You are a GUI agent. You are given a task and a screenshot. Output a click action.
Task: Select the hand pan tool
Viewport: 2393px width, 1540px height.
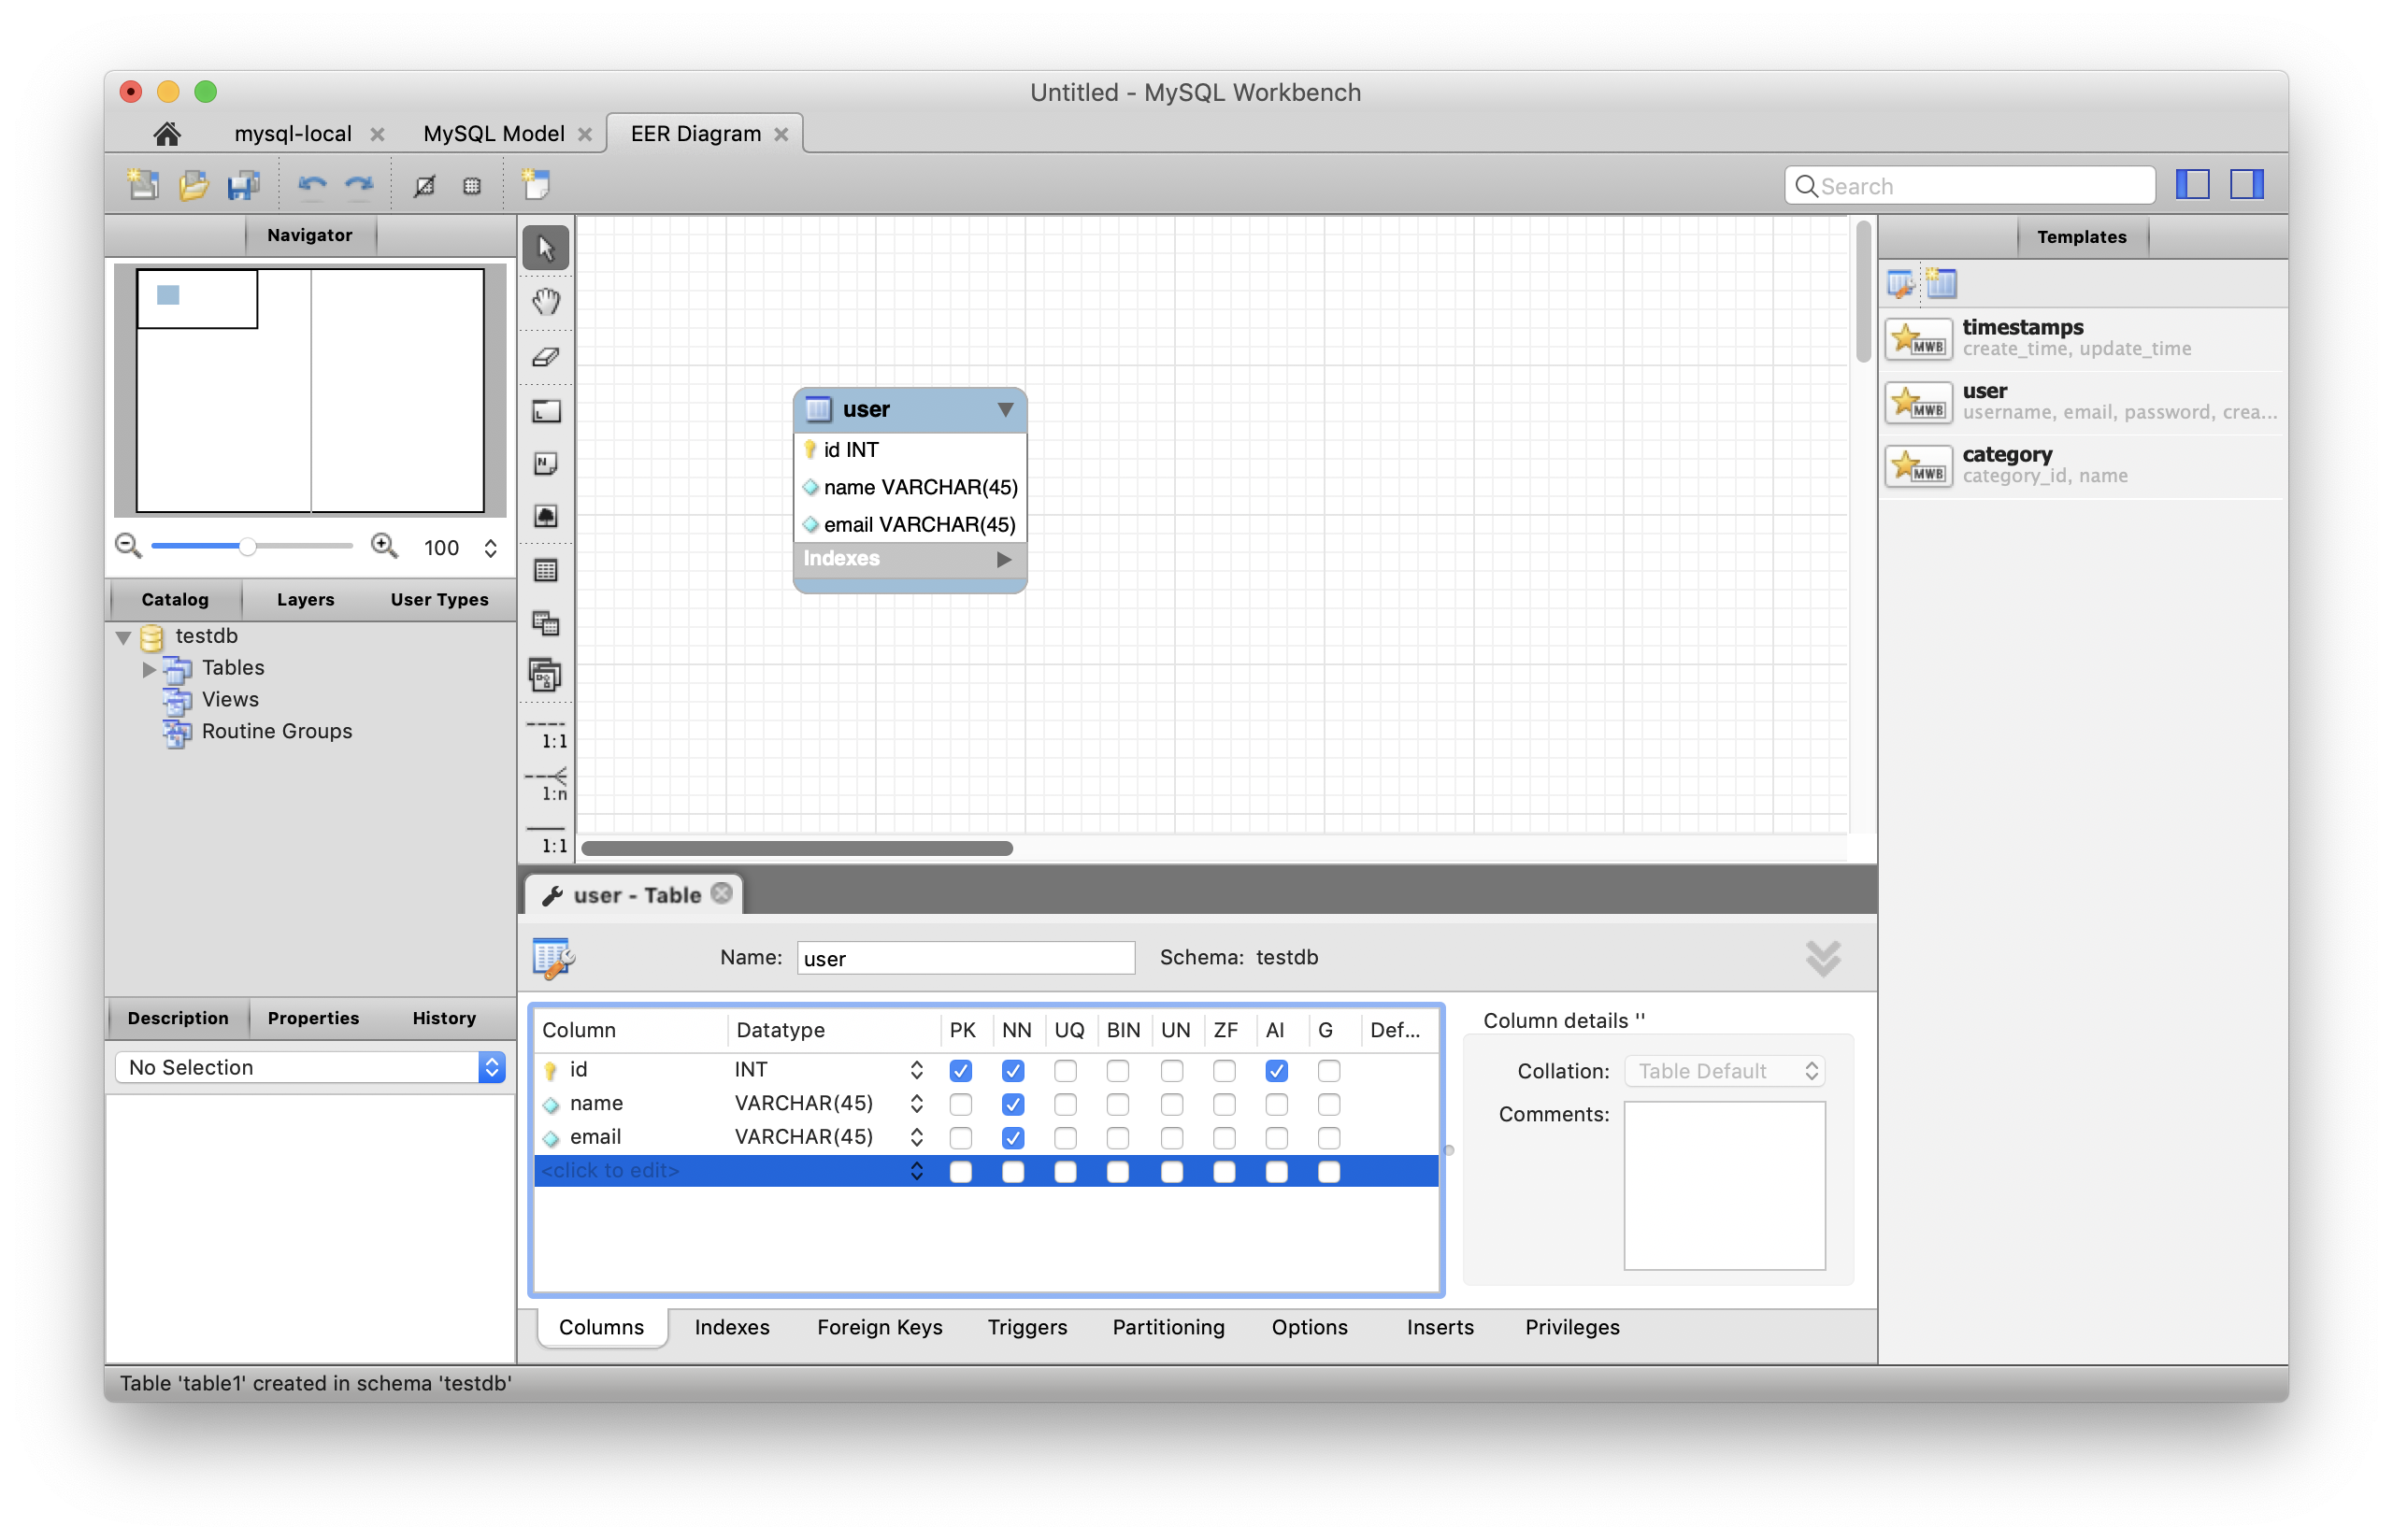click(546, 301)
